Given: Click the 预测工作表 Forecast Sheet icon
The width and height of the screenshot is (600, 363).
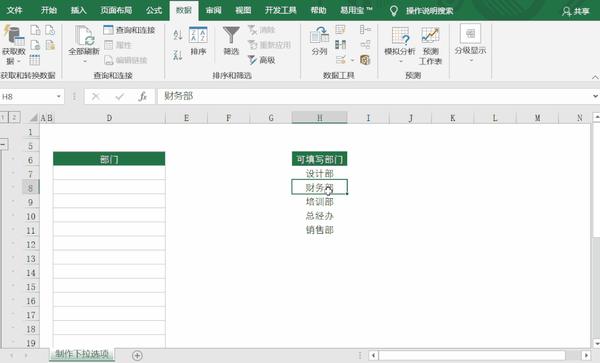Looking at the screenshot, I should click(x=430, y=46).
